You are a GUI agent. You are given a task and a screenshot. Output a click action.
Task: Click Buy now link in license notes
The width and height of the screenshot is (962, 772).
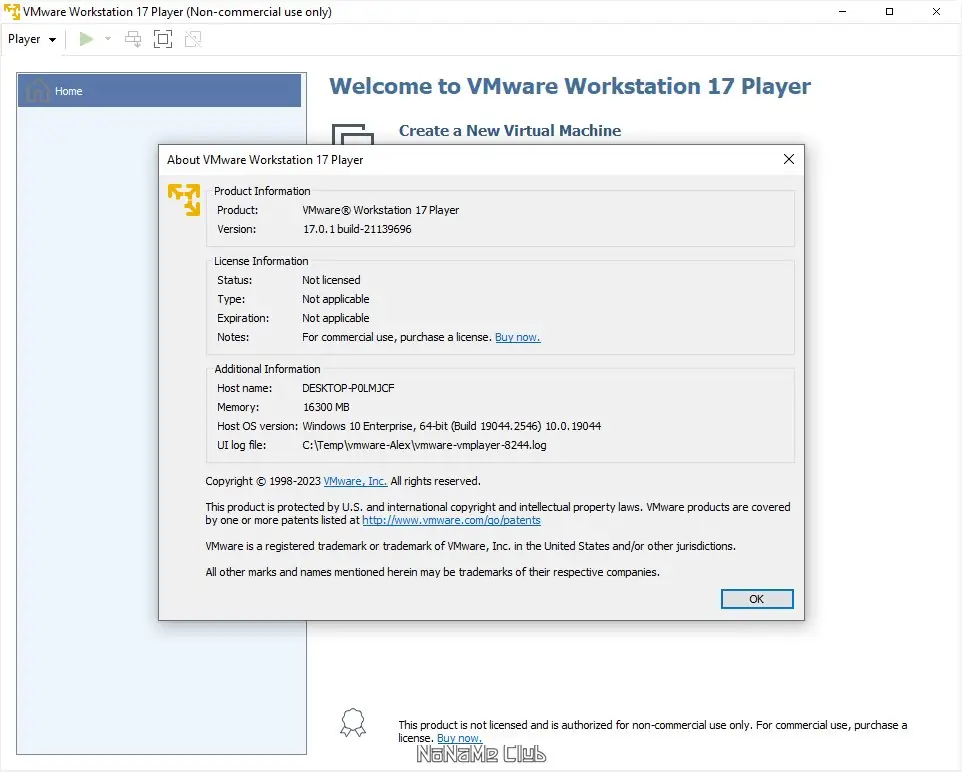(518, 337)
